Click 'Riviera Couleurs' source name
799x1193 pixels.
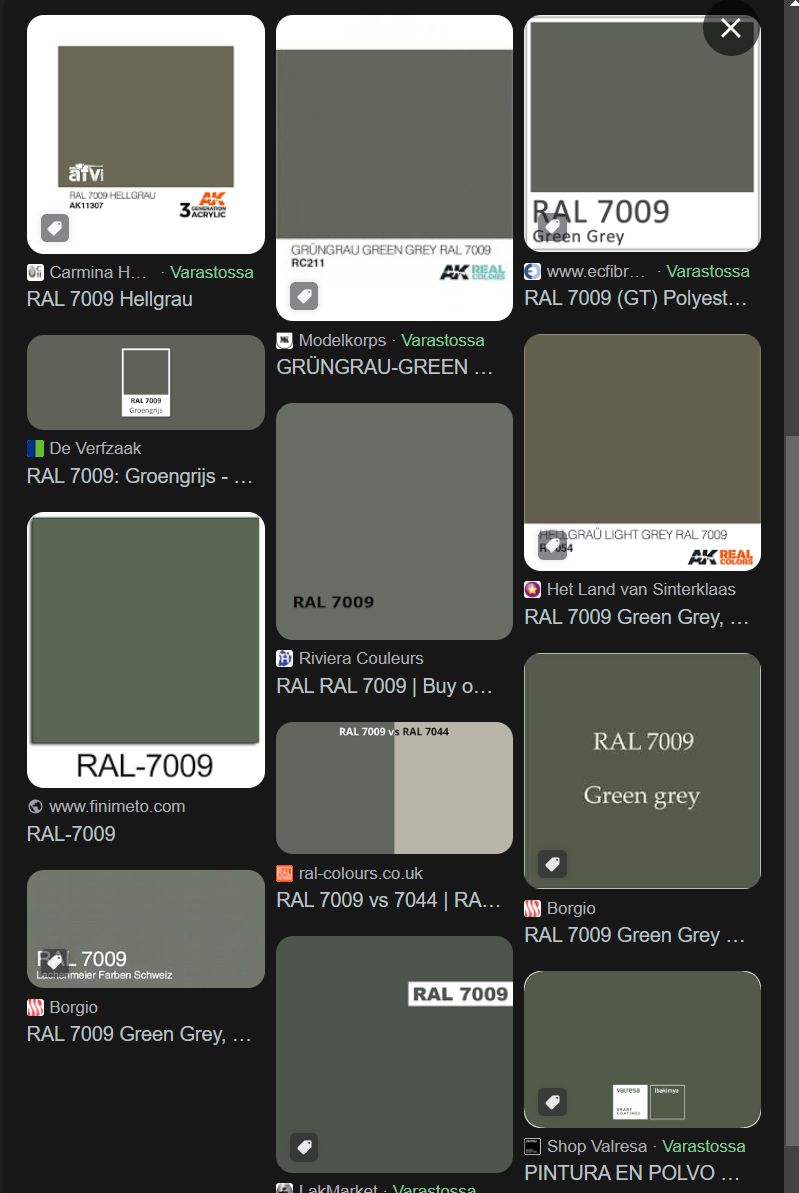point(361,658)
